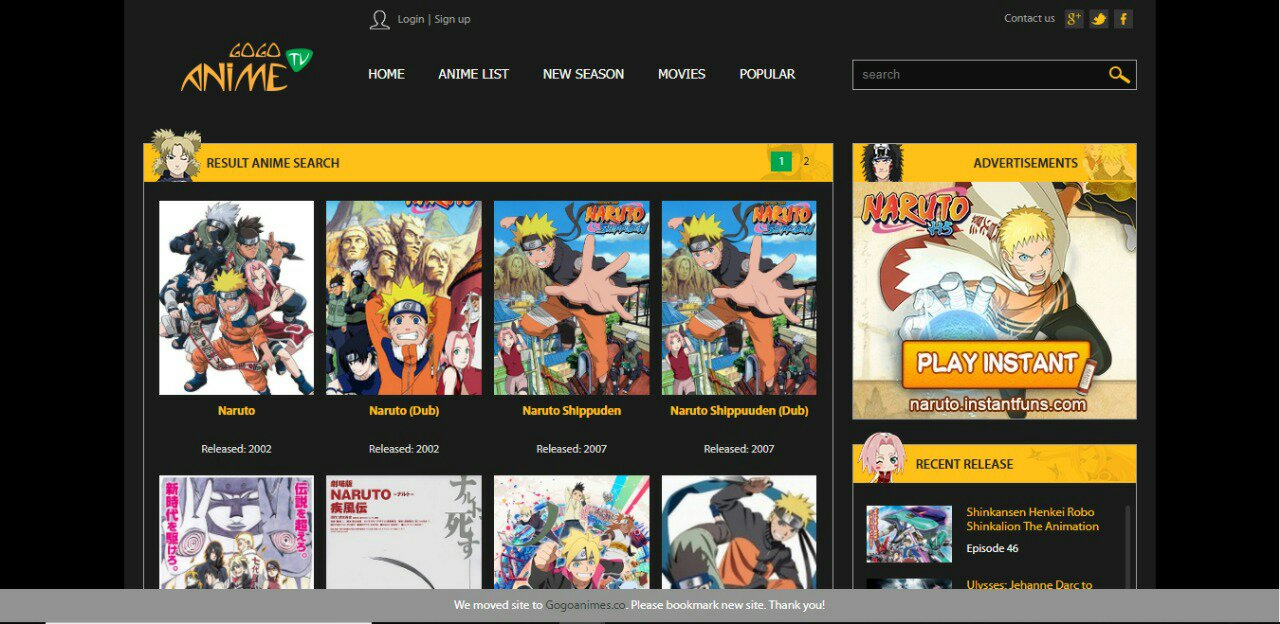The image size is (1280, 624).
Task: Open the Gogoanimes.co link in the notice bar
Action: coord(585,605)
